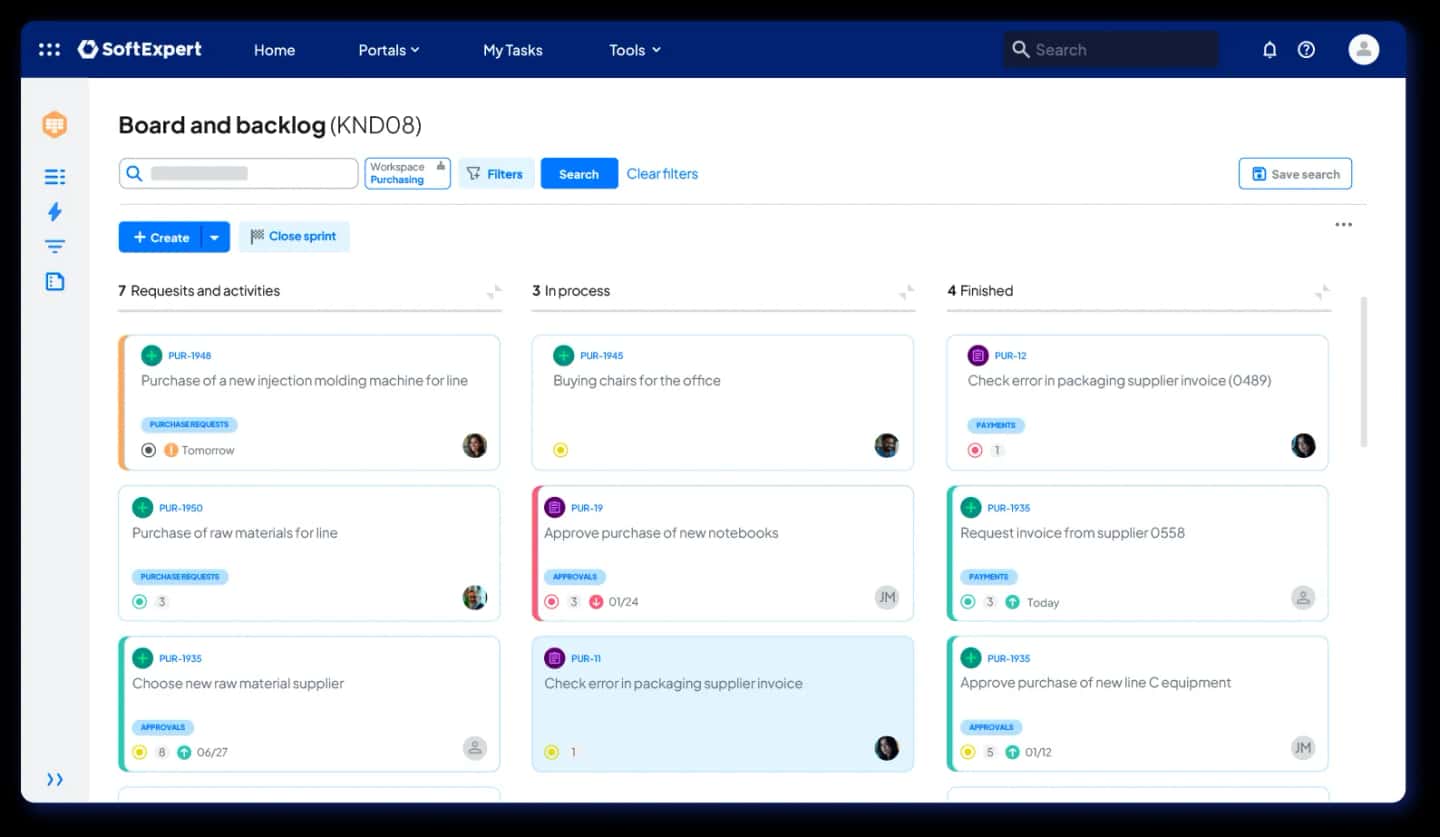
Task: Open the lightning bolt sidebar icon
Action: [x=55, y=211]
